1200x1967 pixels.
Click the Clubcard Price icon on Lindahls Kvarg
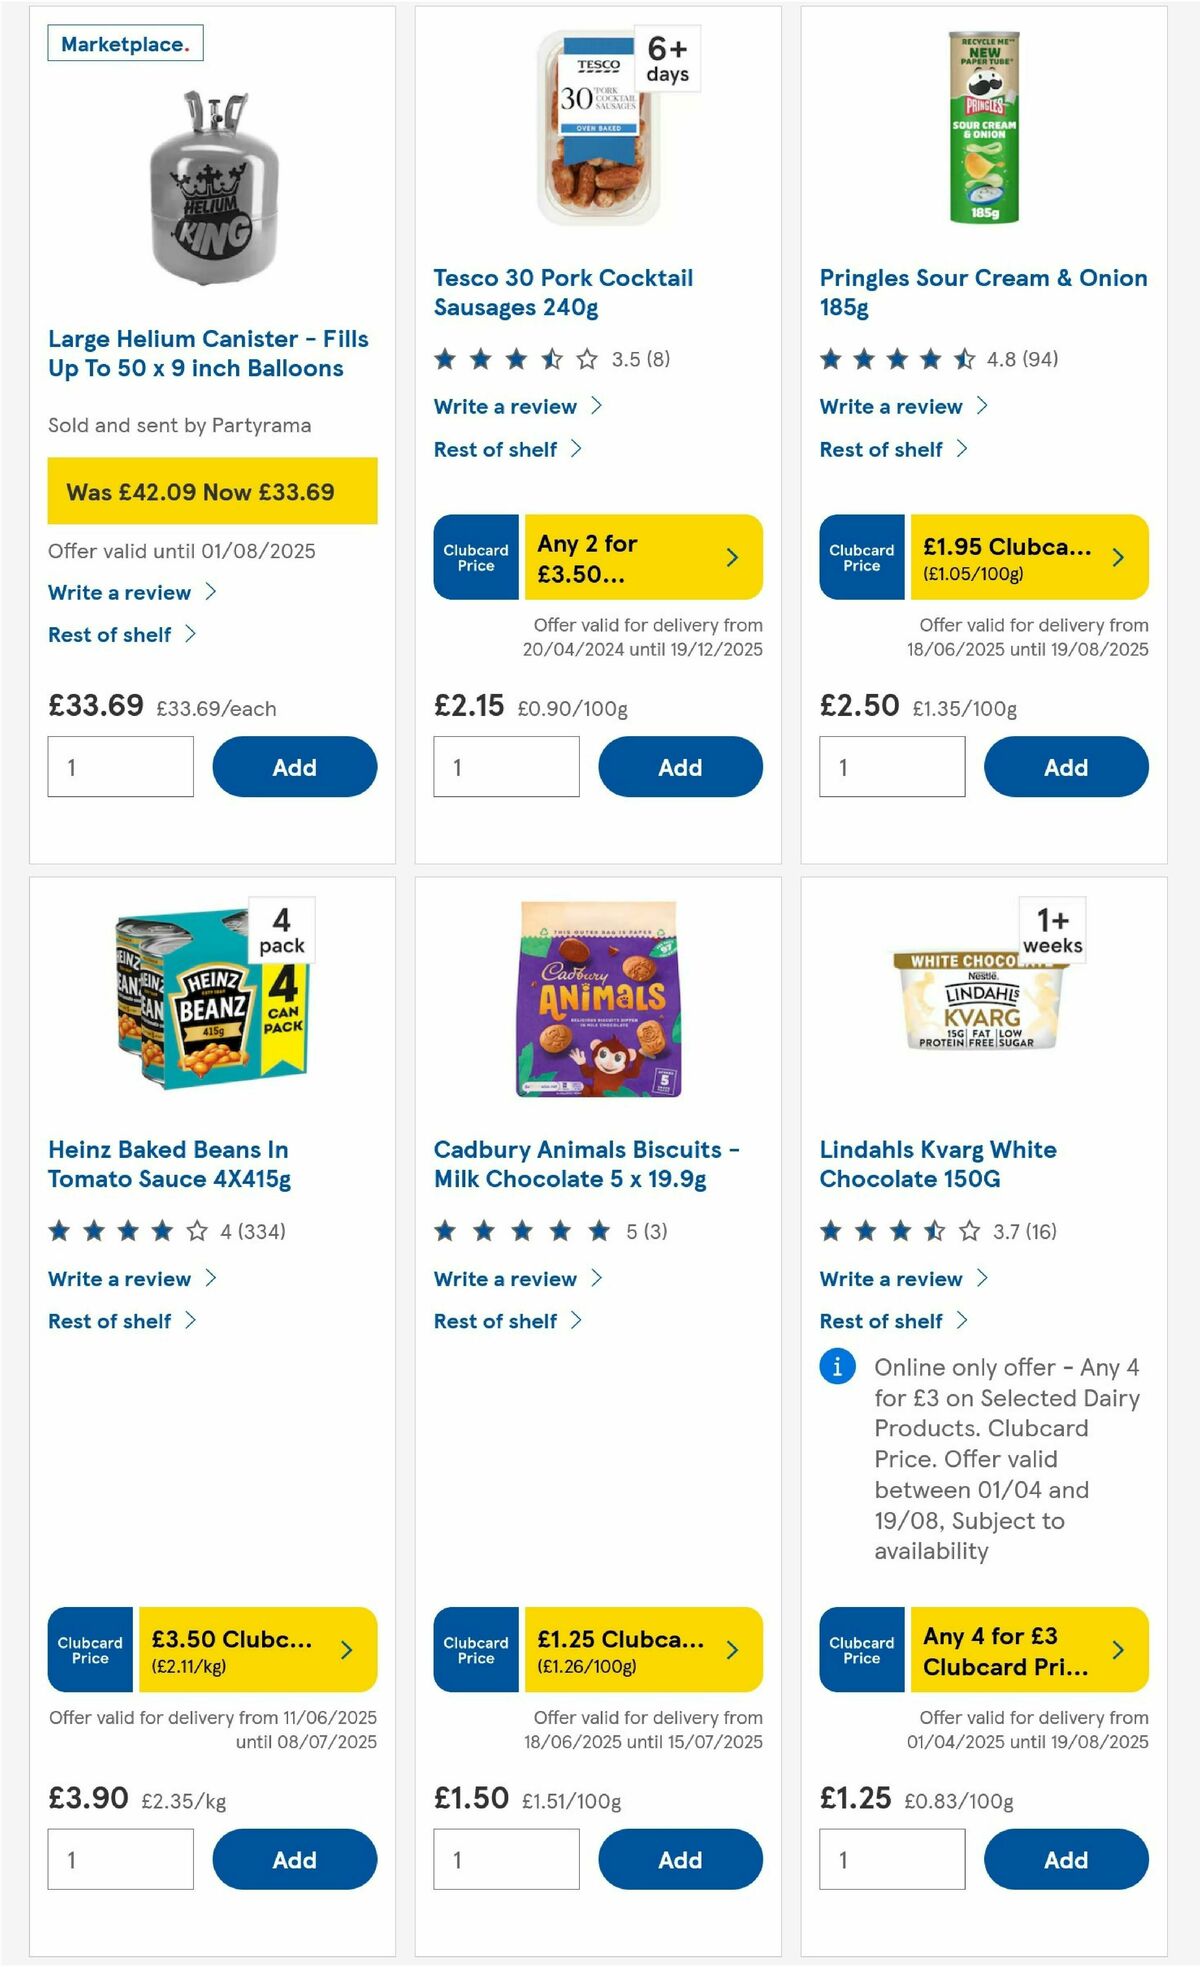[x=860, y=1650]
